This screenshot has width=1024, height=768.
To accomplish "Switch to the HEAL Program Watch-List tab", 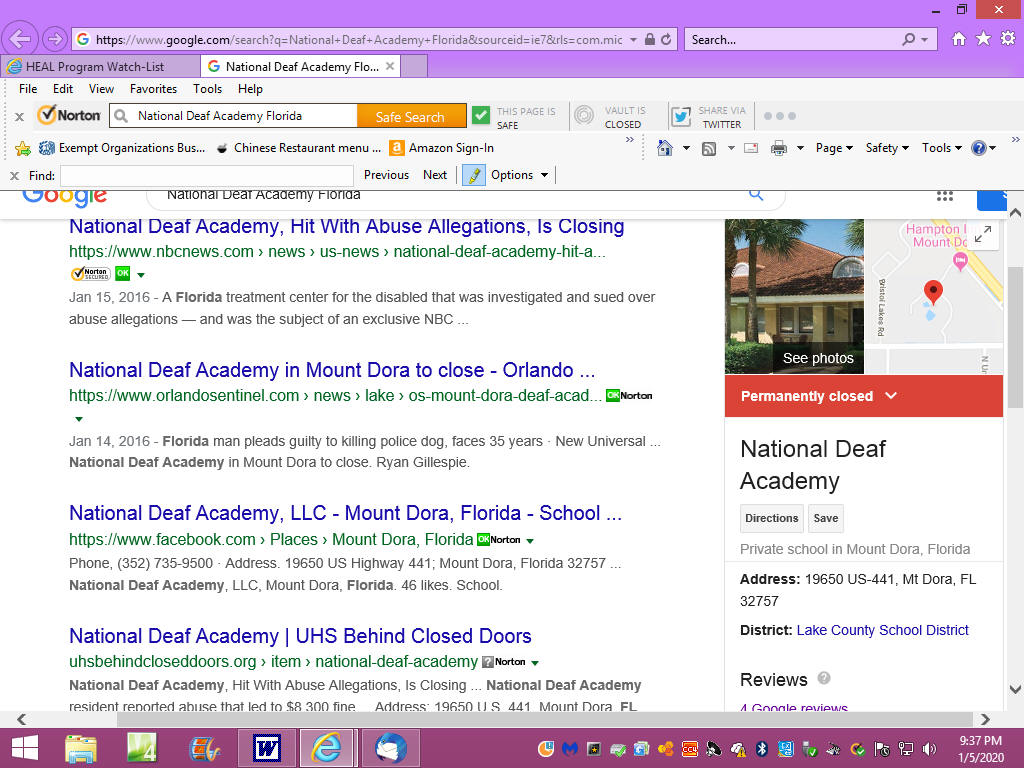I will point(101,67).
